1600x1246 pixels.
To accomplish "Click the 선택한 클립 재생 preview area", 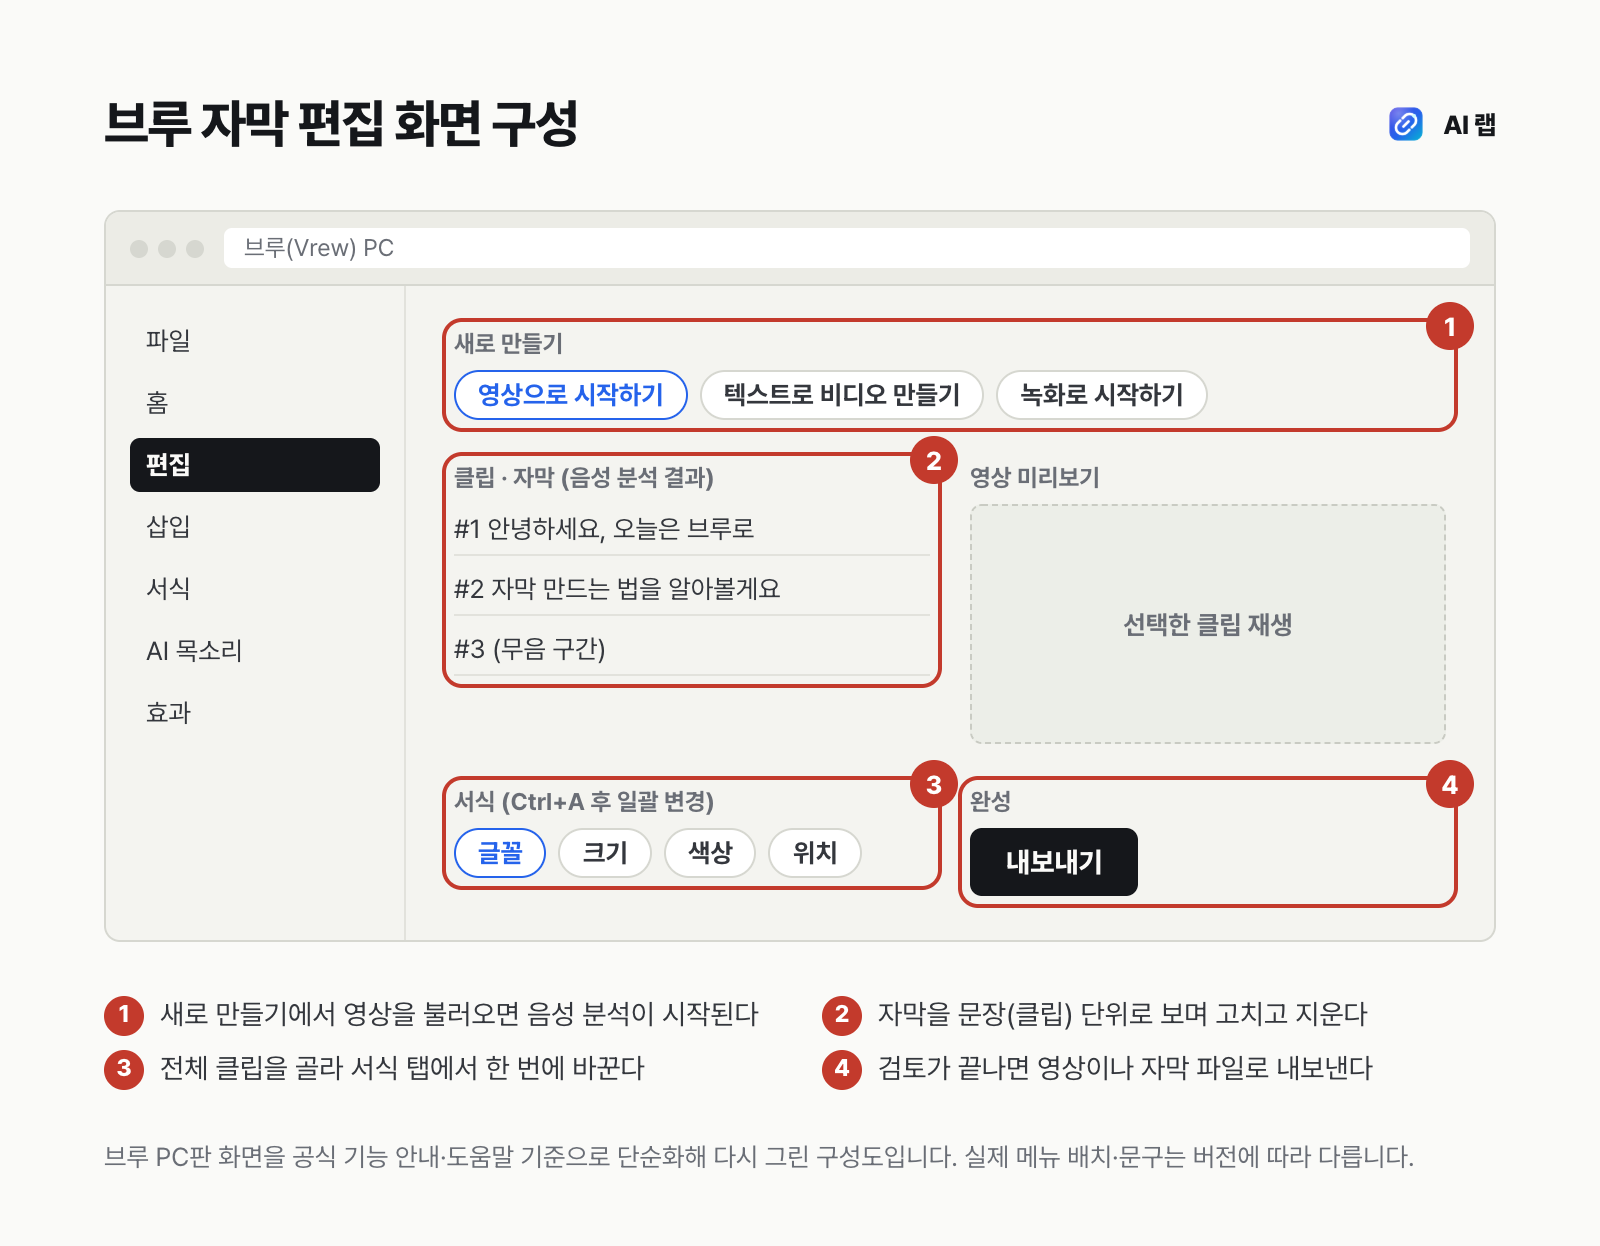I will pos(1208,624).
